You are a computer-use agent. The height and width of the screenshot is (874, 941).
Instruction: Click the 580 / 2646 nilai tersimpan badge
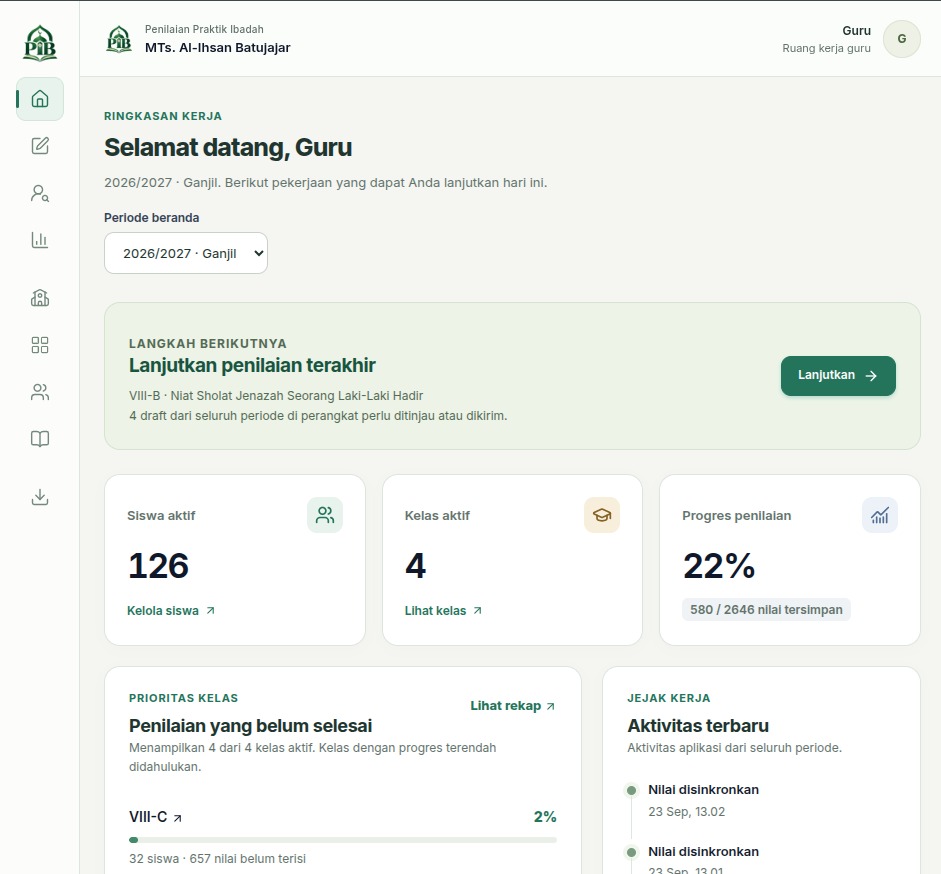click(x=766, y=610)
